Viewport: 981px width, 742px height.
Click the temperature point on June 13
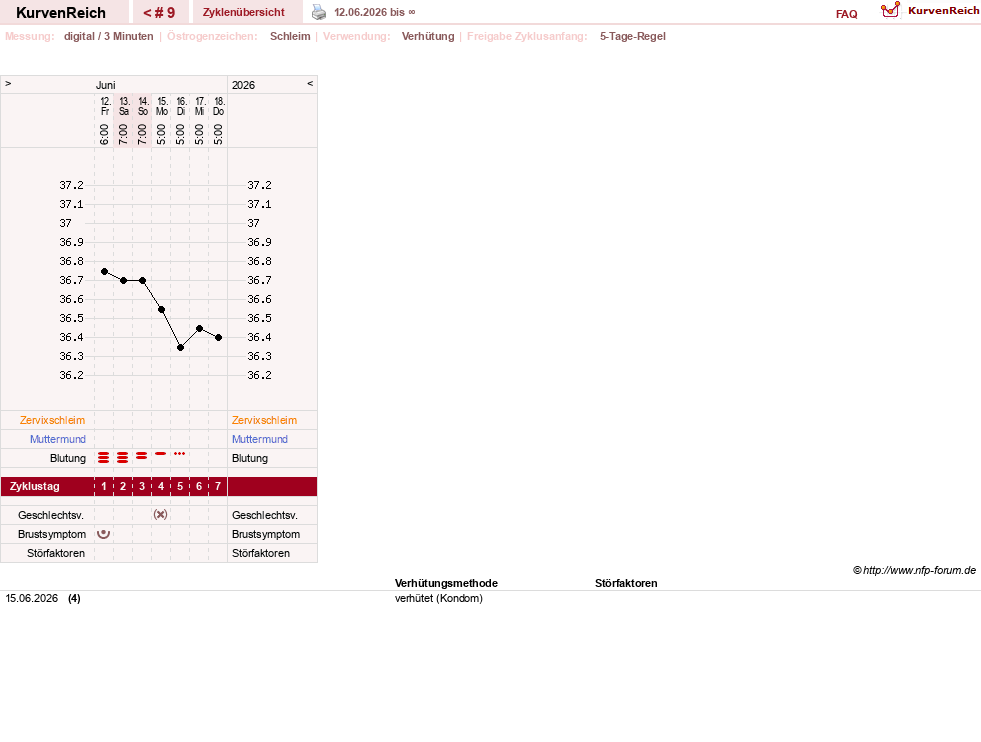(x=124, y=281)
